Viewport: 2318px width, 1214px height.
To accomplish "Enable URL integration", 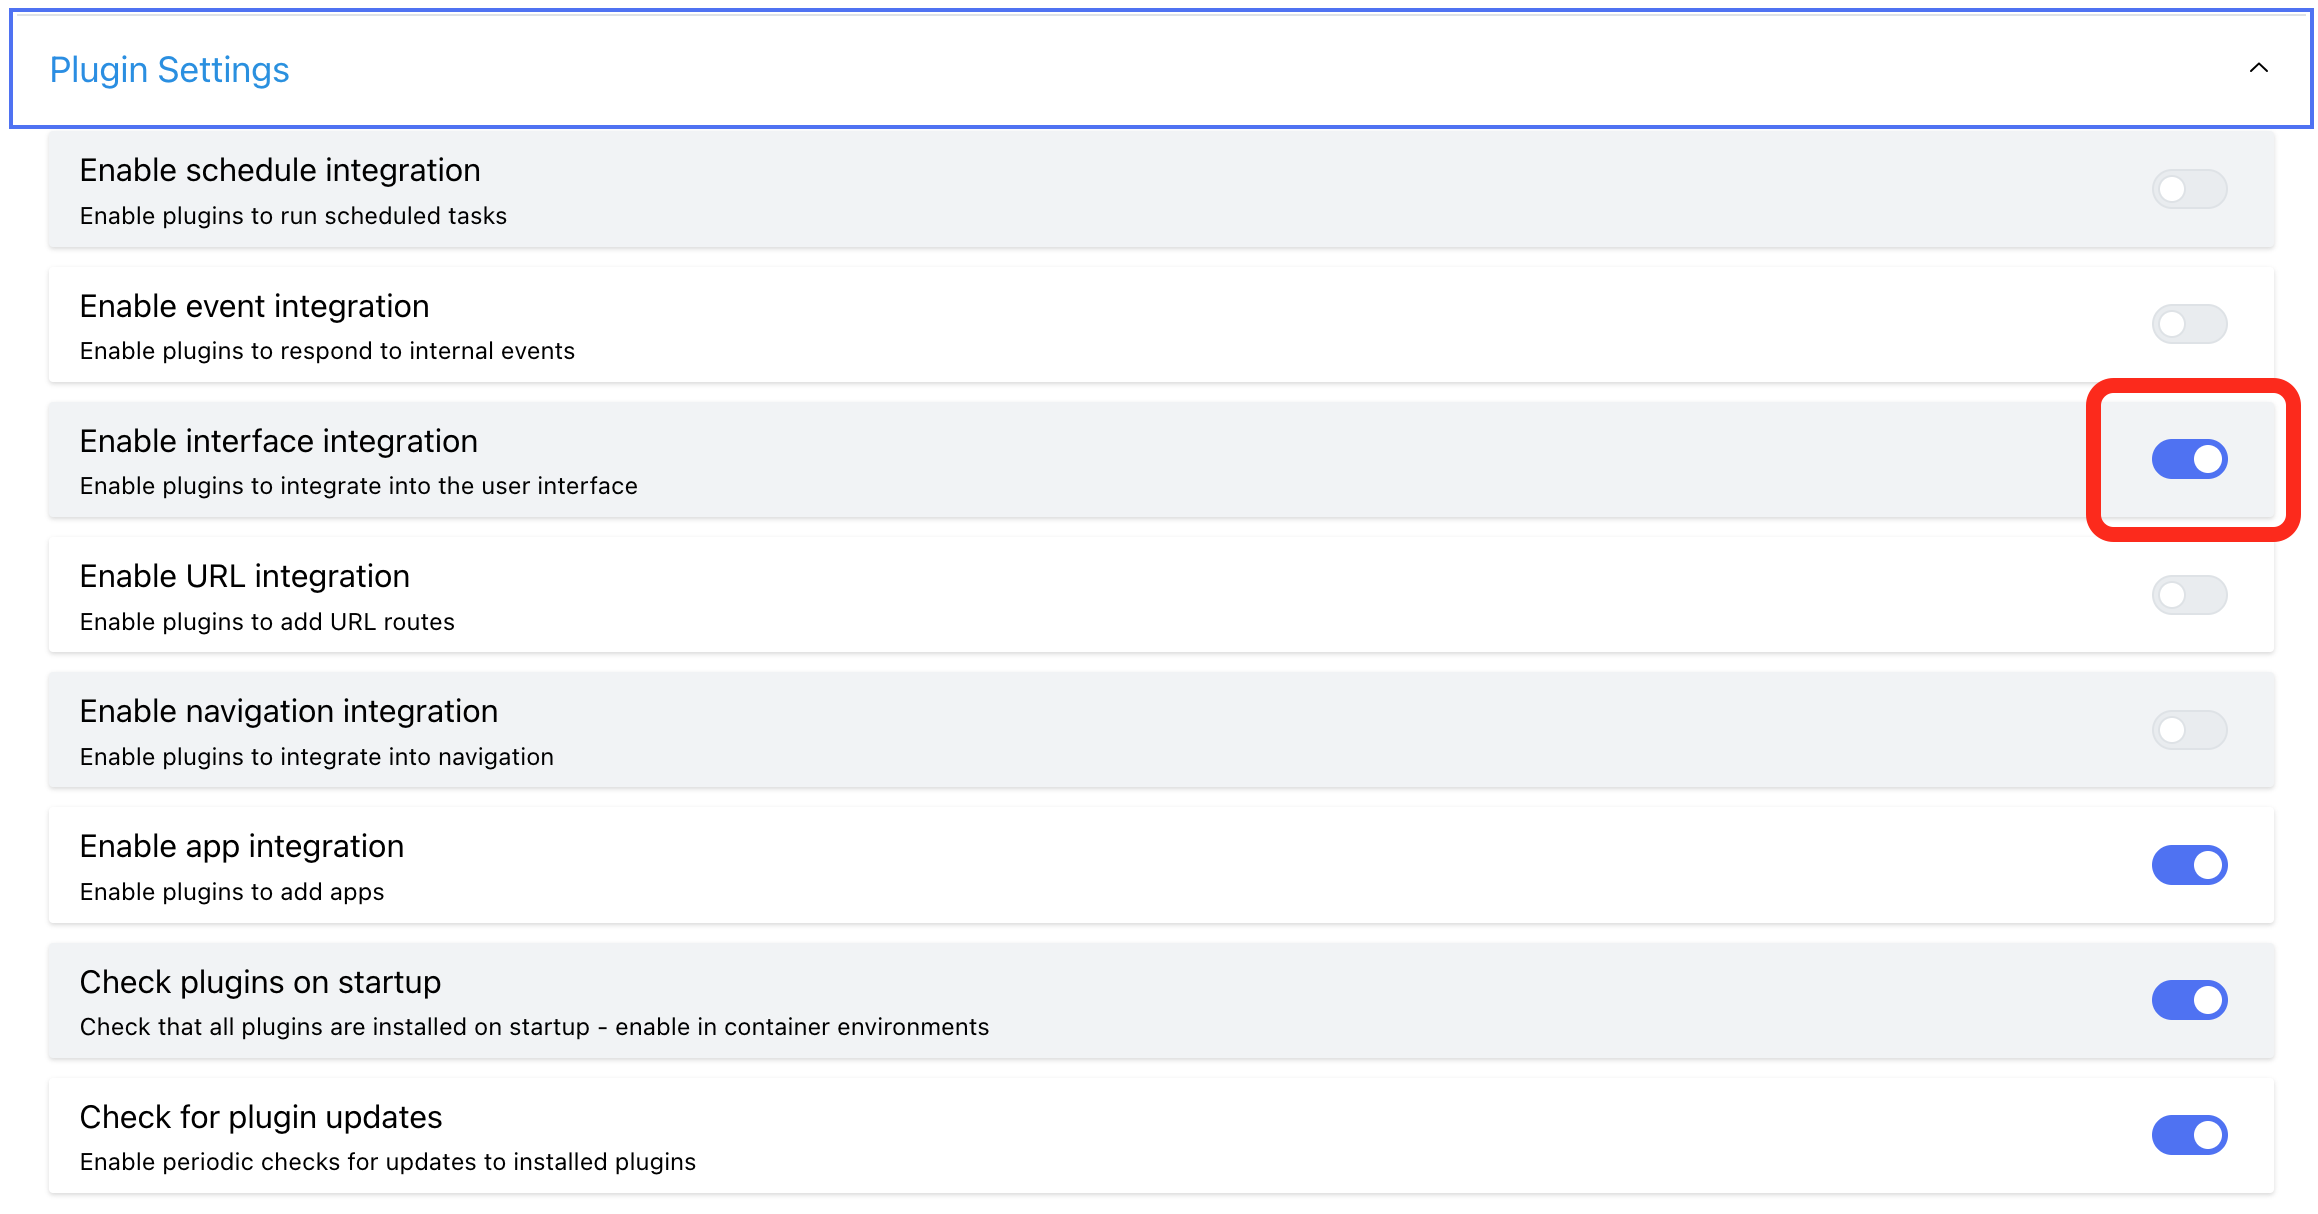I will 2189,594.
